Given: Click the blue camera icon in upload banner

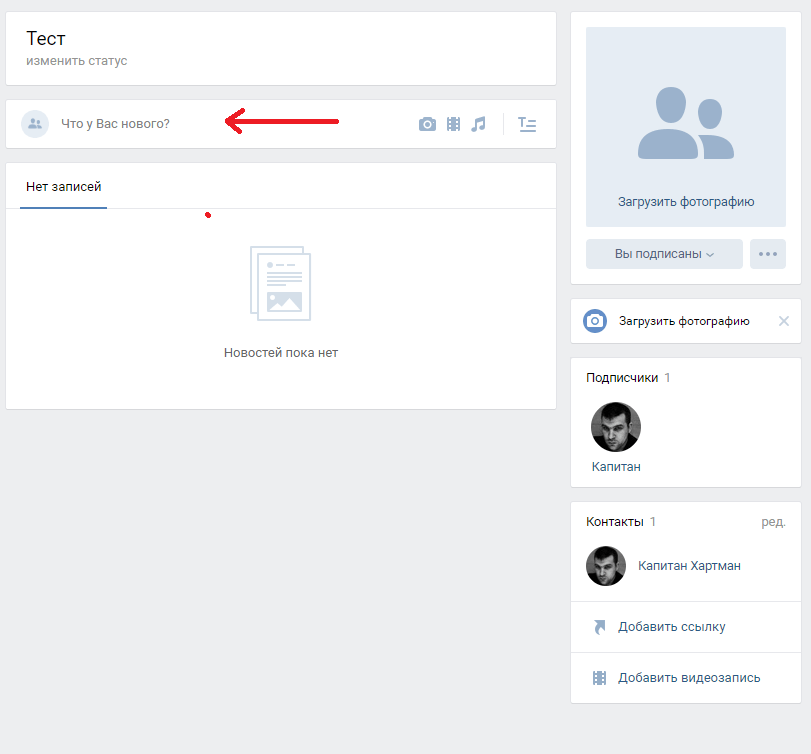Looking at the screenshot, I should pos(595,321).
